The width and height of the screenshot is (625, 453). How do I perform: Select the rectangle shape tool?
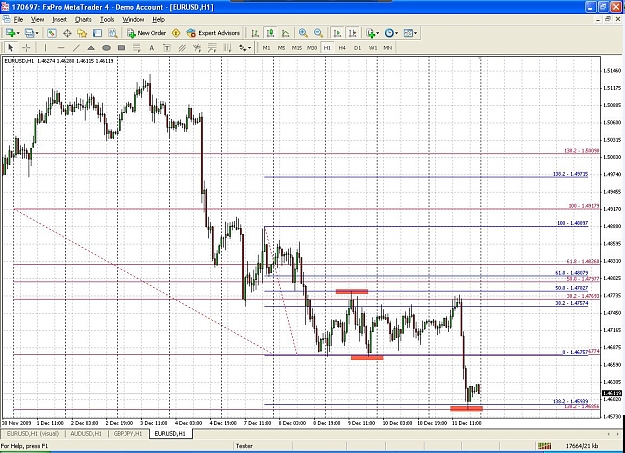(121, 48)
